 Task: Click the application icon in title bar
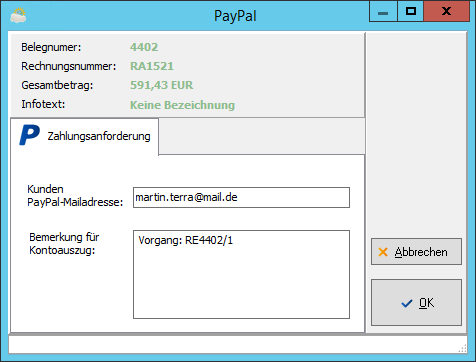[18, 16]
